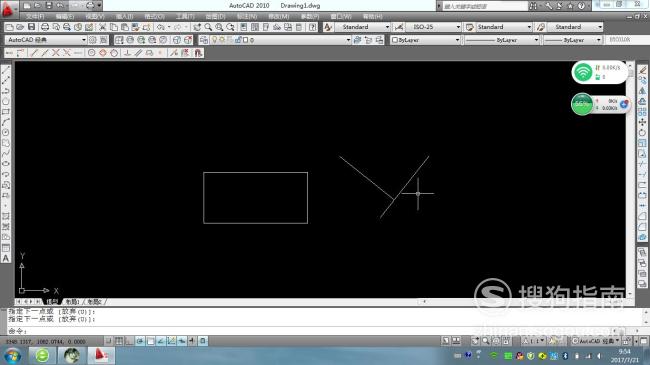
Task: Expand the ISO-25 dimension style dropdown
Action: [433, 27]
